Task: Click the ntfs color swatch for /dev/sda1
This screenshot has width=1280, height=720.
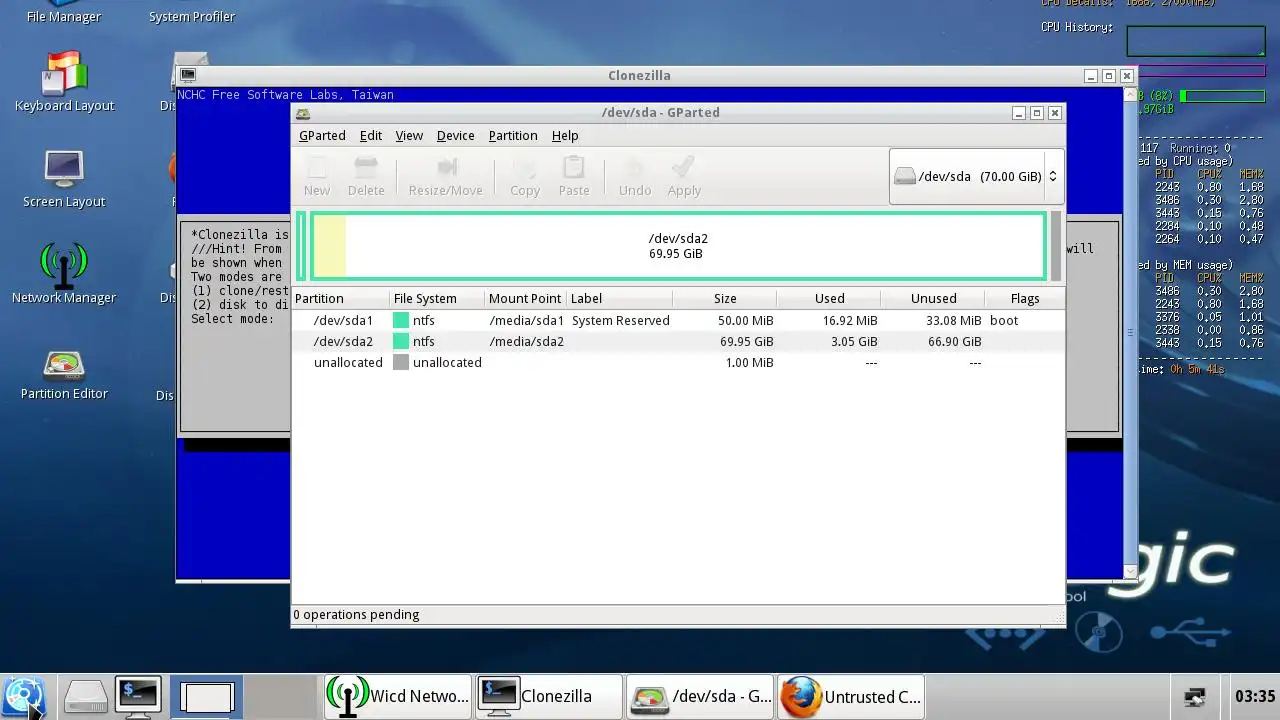Action: tap(401, 320)
